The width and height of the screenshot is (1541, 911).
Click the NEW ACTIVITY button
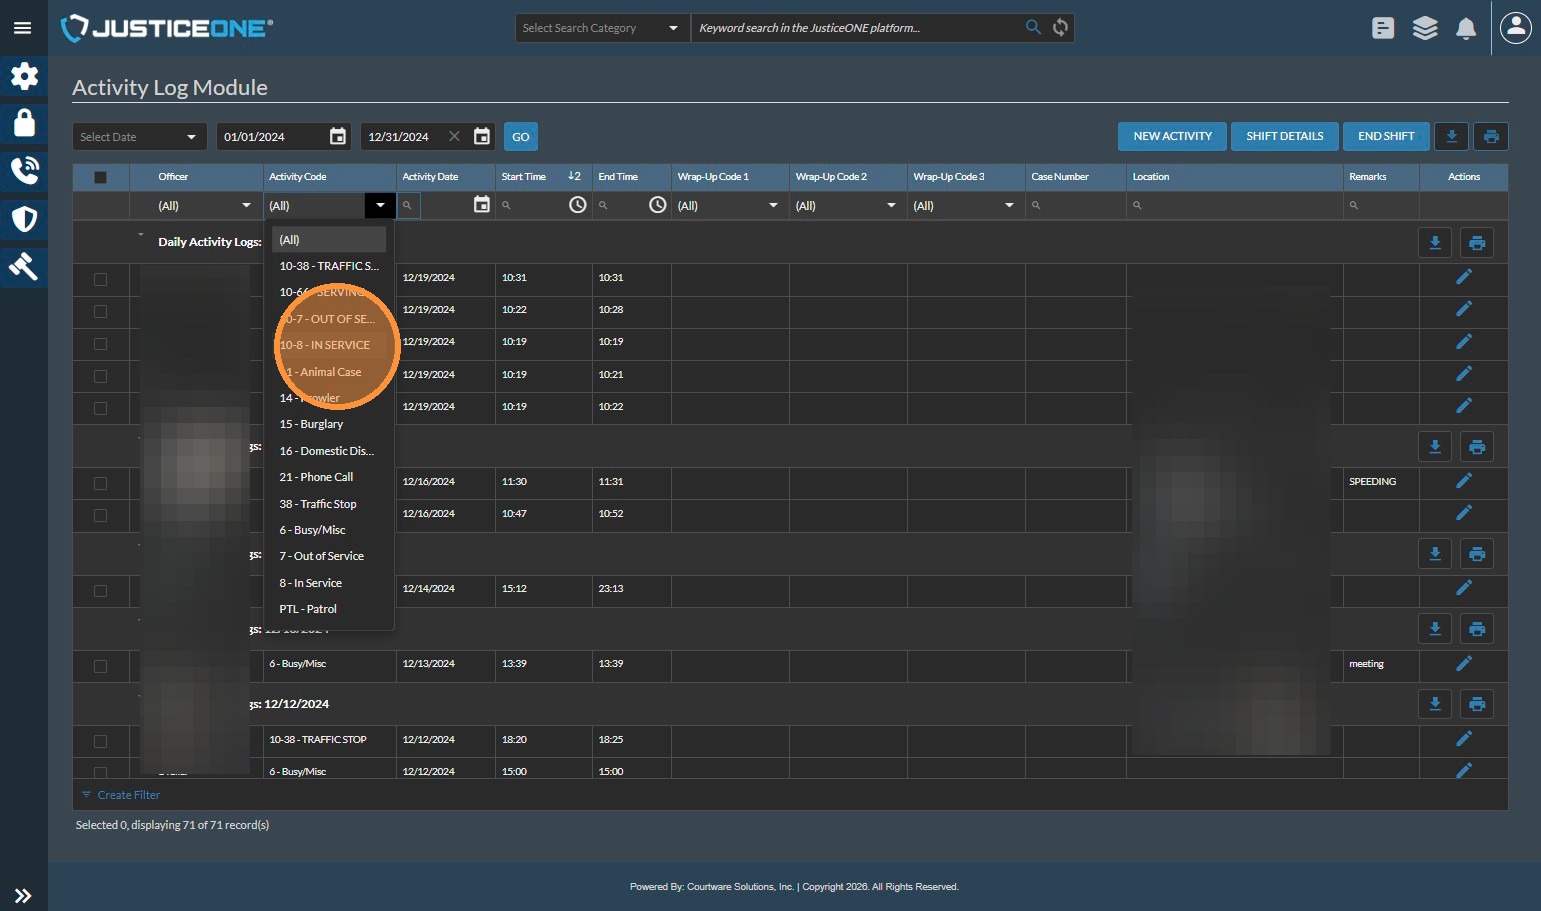(1172, 137)
